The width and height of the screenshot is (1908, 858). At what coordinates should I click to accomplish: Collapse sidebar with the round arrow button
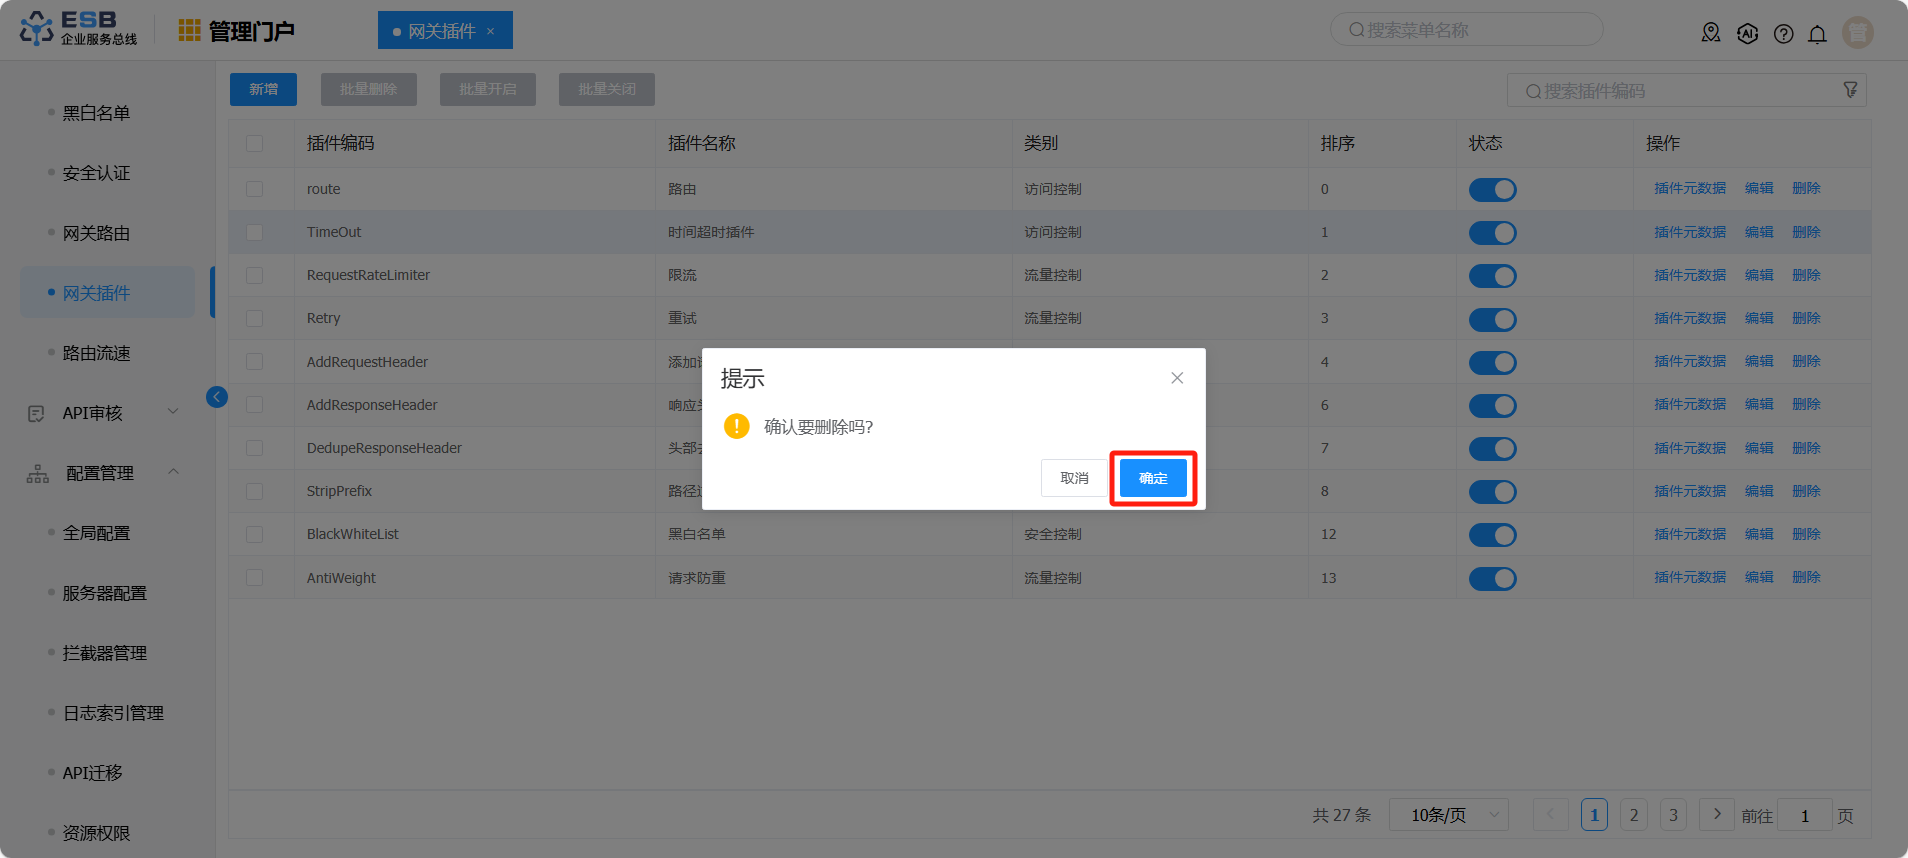(x=217, y=397)
